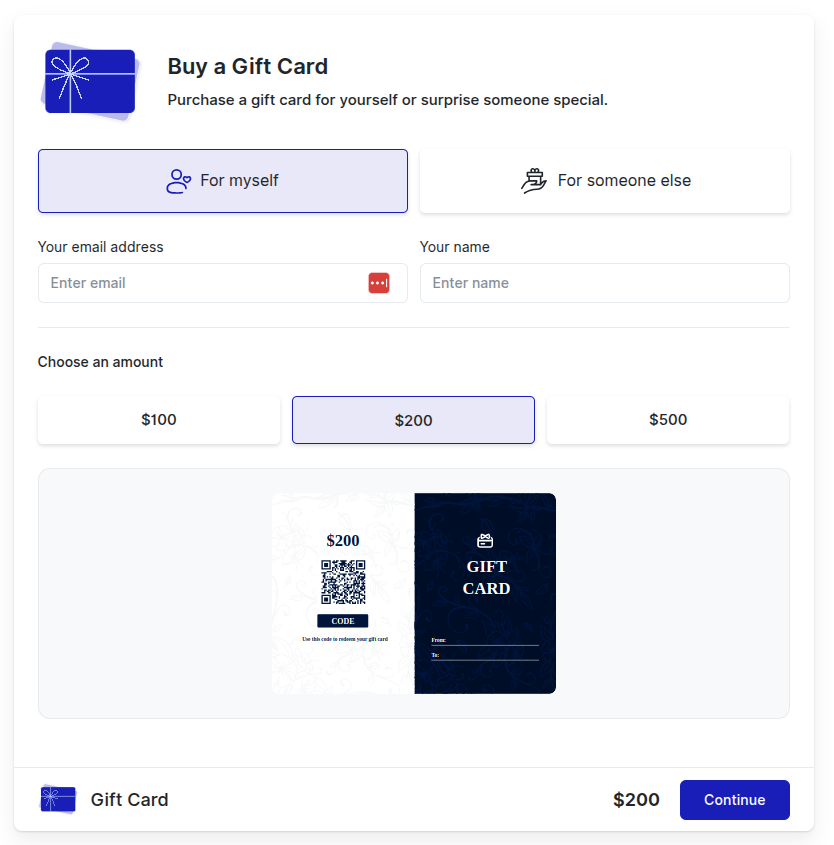Click the hand-holding-gift icon for someone else
This screenshot has width=834, height=845.
[534, 181]
